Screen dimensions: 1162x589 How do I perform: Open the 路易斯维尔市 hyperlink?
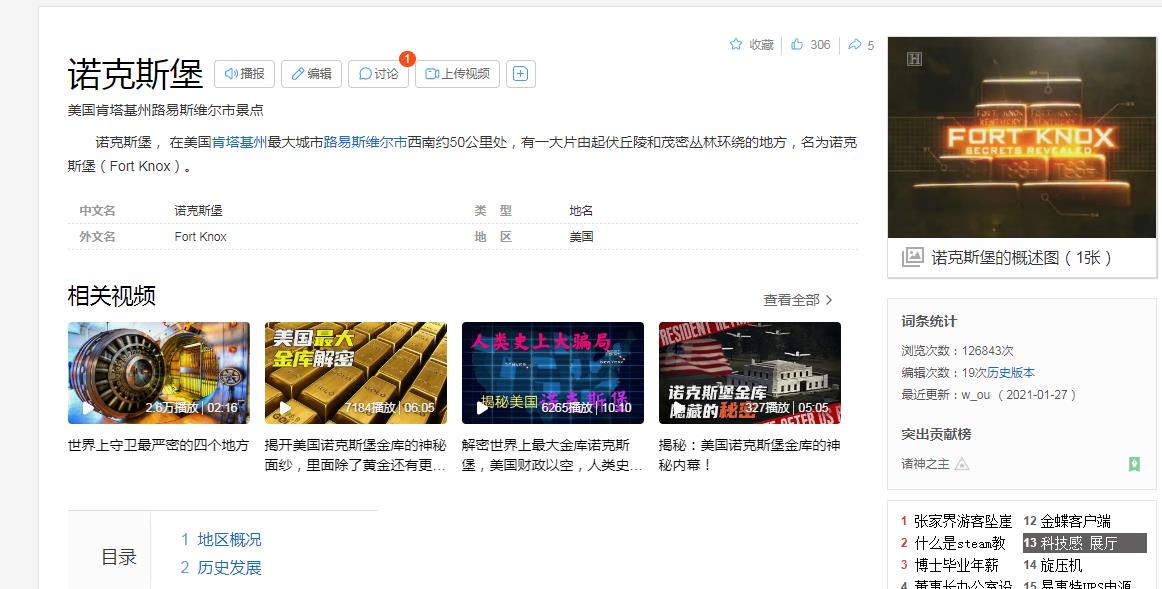[365, 143]
